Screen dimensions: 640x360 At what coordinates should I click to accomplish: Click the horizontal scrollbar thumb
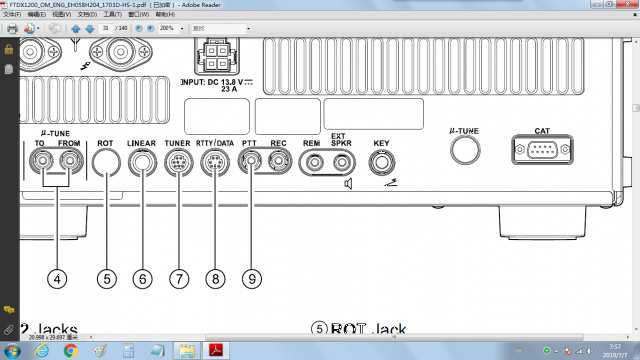point(394,337)
